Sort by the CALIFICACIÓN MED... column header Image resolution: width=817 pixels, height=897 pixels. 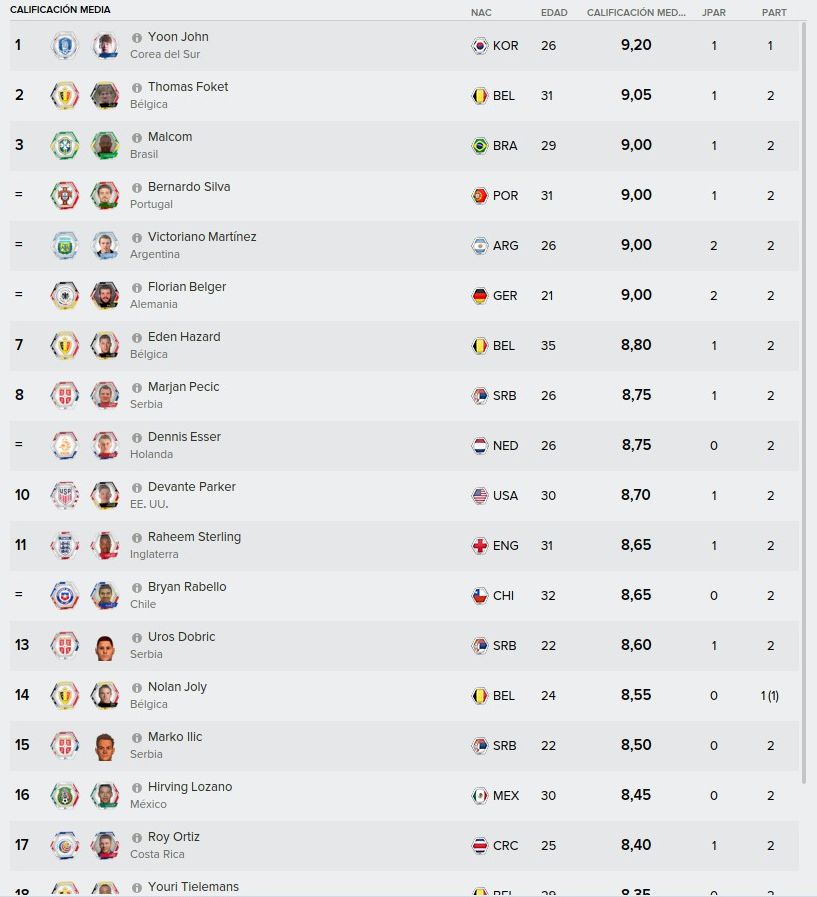tap(636, 13)
